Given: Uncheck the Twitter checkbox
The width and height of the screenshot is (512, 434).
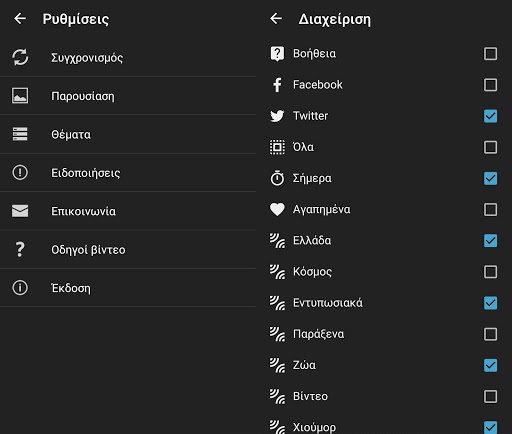Looking at the screenshot, I should tap(490, 116).
